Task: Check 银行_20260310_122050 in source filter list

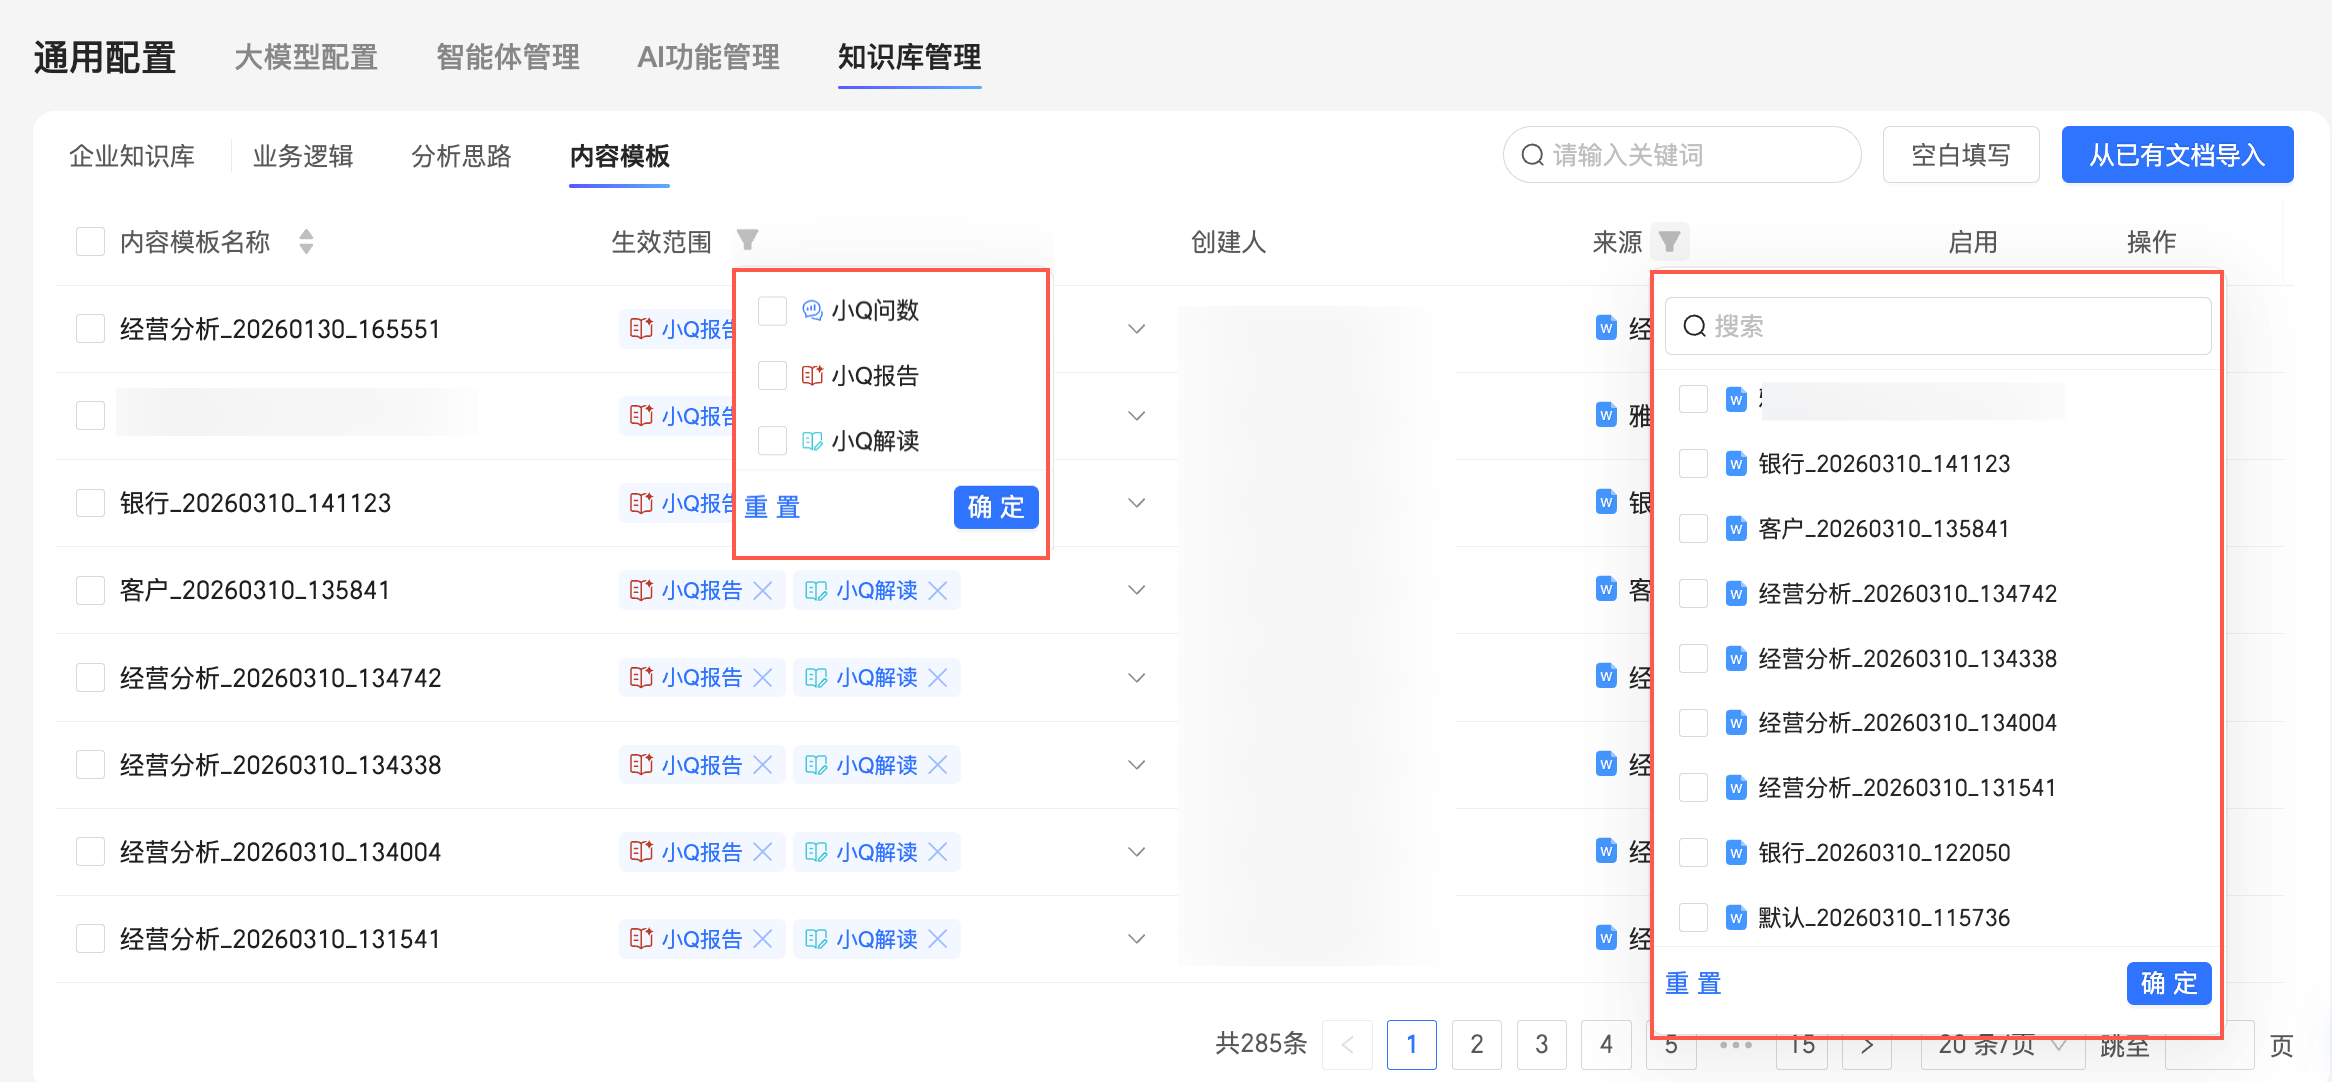Action: click(1693, 852)
